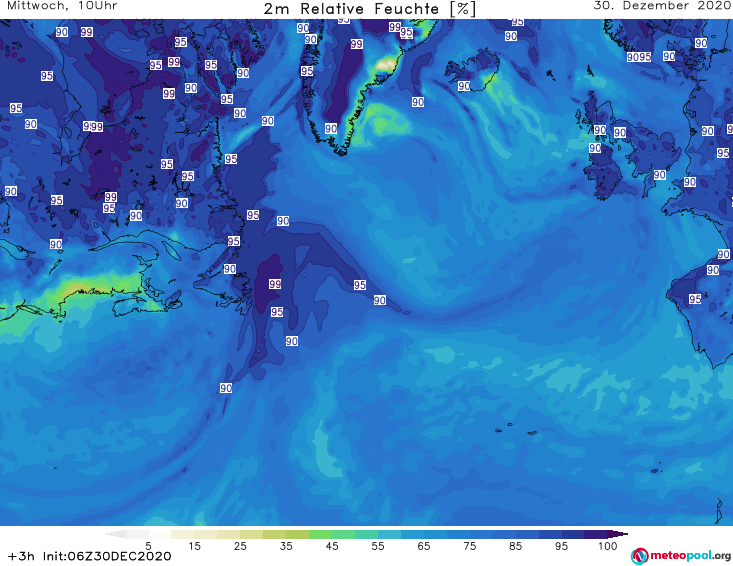This screenshot has height=566, width=733.
Task: Select the "Mittwoch, 10Uhr" time label
Action: click(62, 6)
